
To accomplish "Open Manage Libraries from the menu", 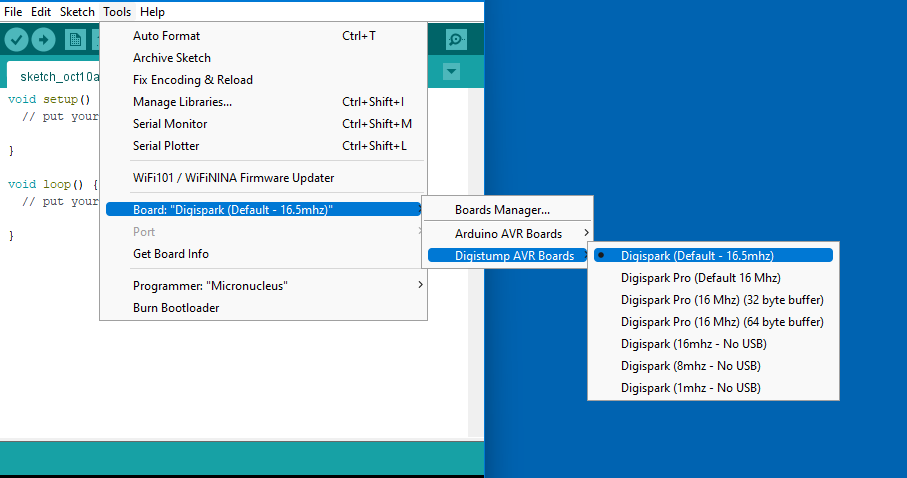I will click(x=264, y=102).
